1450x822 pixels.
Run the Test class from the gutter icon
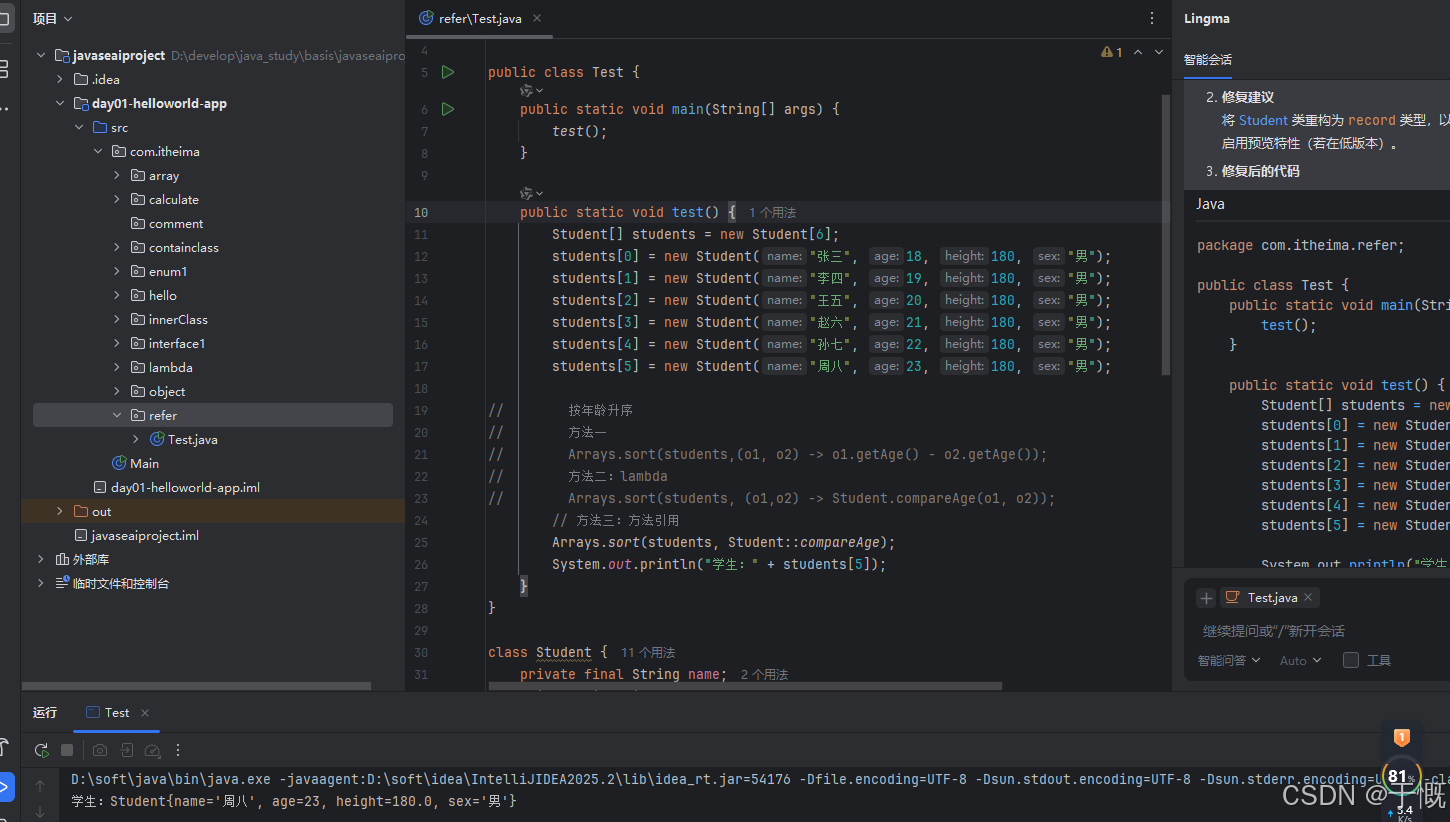(x=447, y=71)
